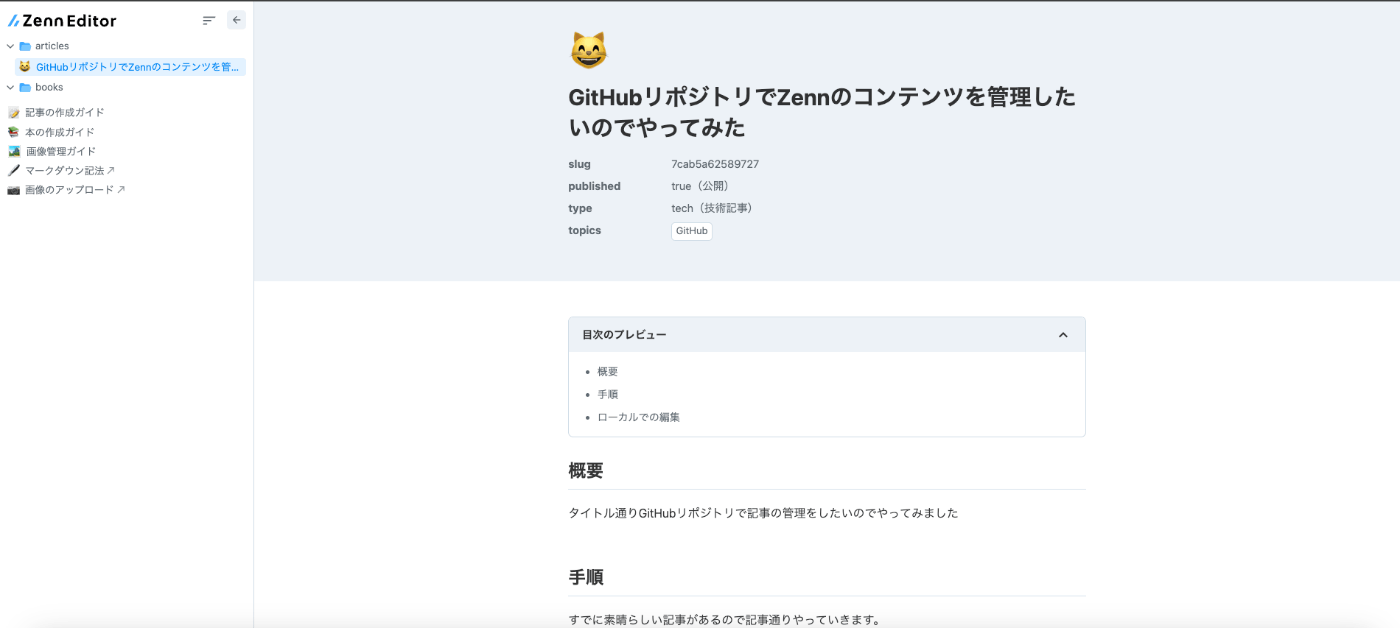This screenshot has width=1400, height=628.
Task: Click the large cat emoji header
Action: pos(588,50)
